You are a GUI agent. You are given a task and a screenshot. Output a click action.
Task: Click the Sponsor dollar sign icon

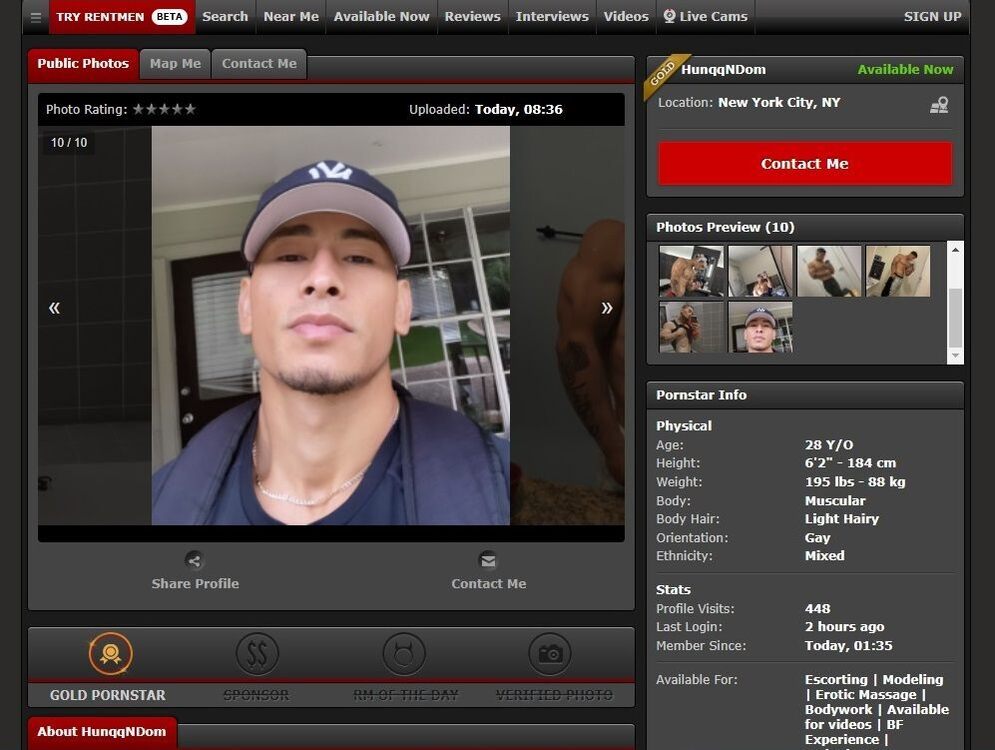click(x=257, y=654)
